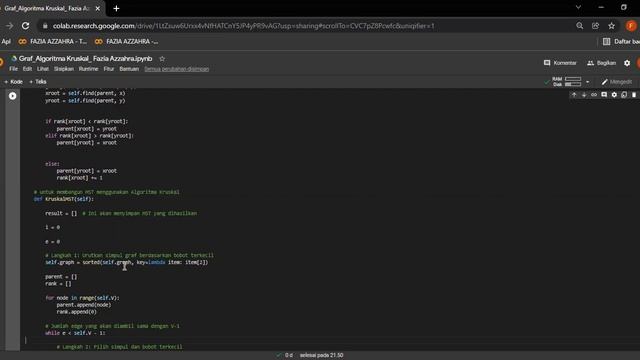Click RAM Disk usage indicator bars
The height and width of the screenshot is (360, 640).
573,82
